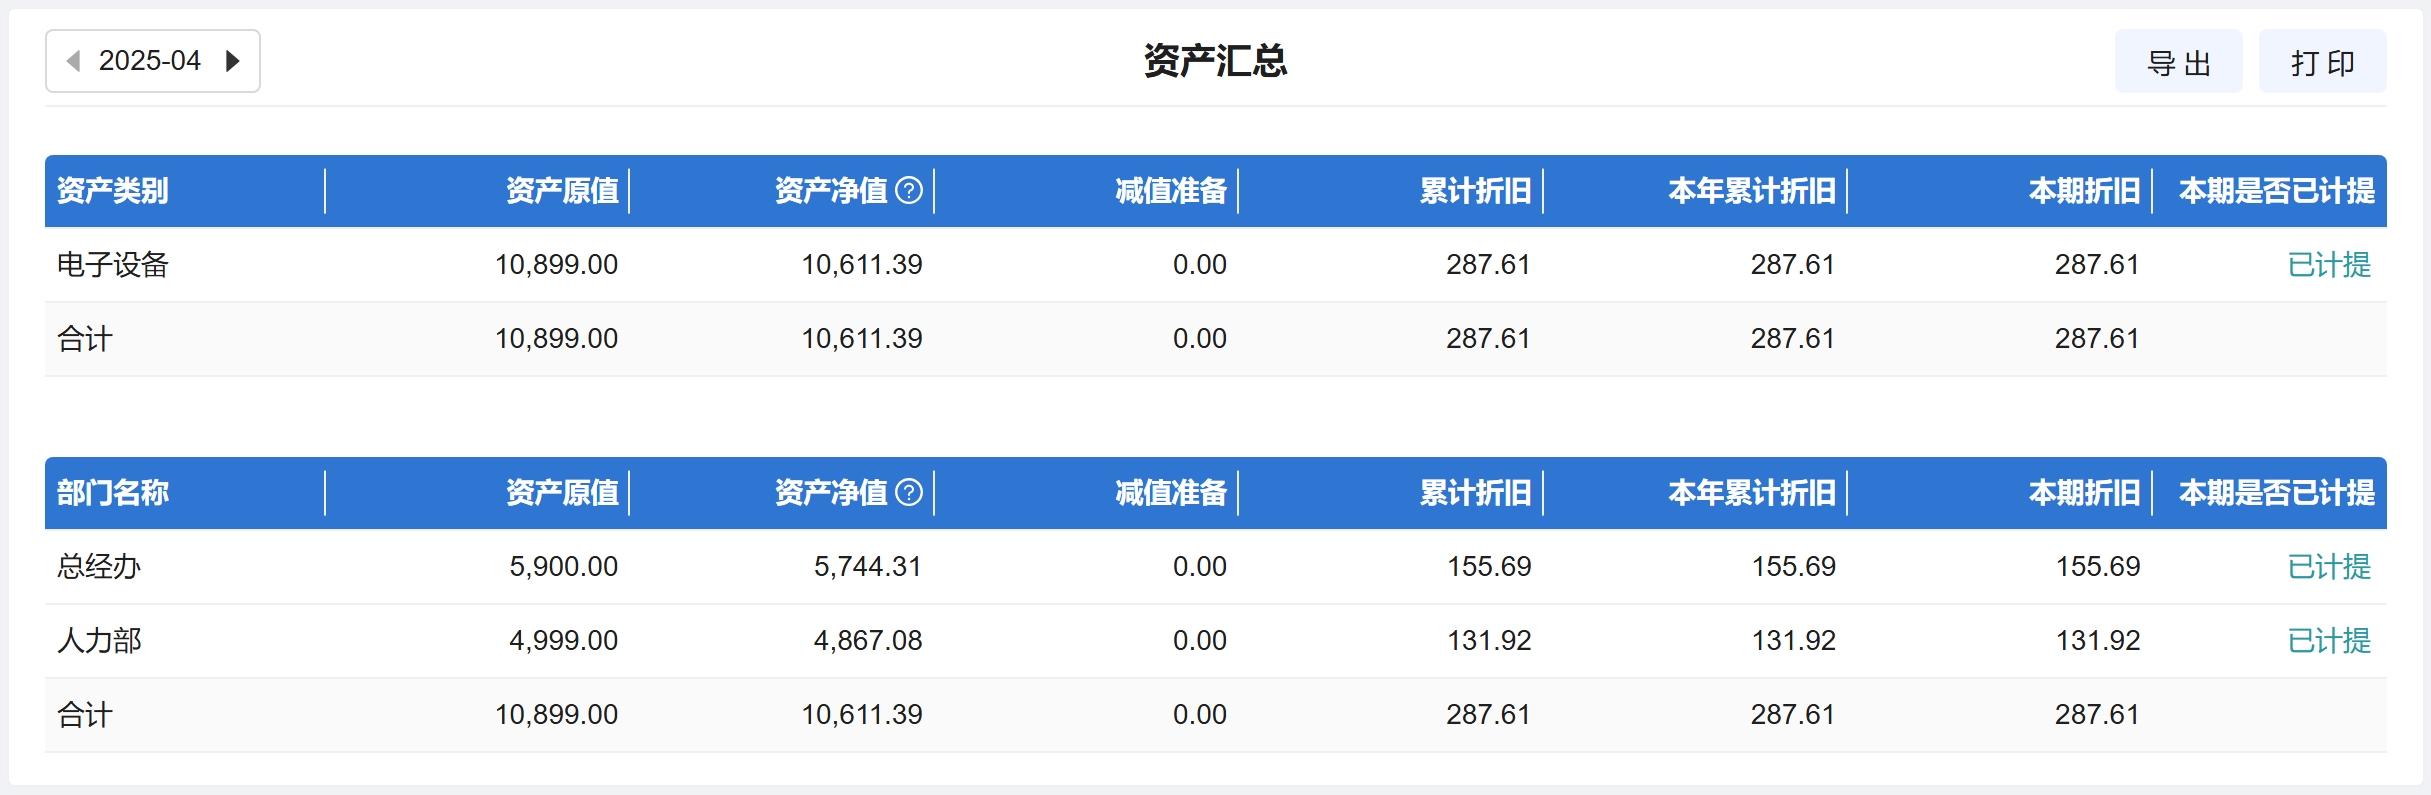The width and height of the screenshot is (2431, 795).
Task: Click previous month arrow in date picker
Action: pos(73,61)
